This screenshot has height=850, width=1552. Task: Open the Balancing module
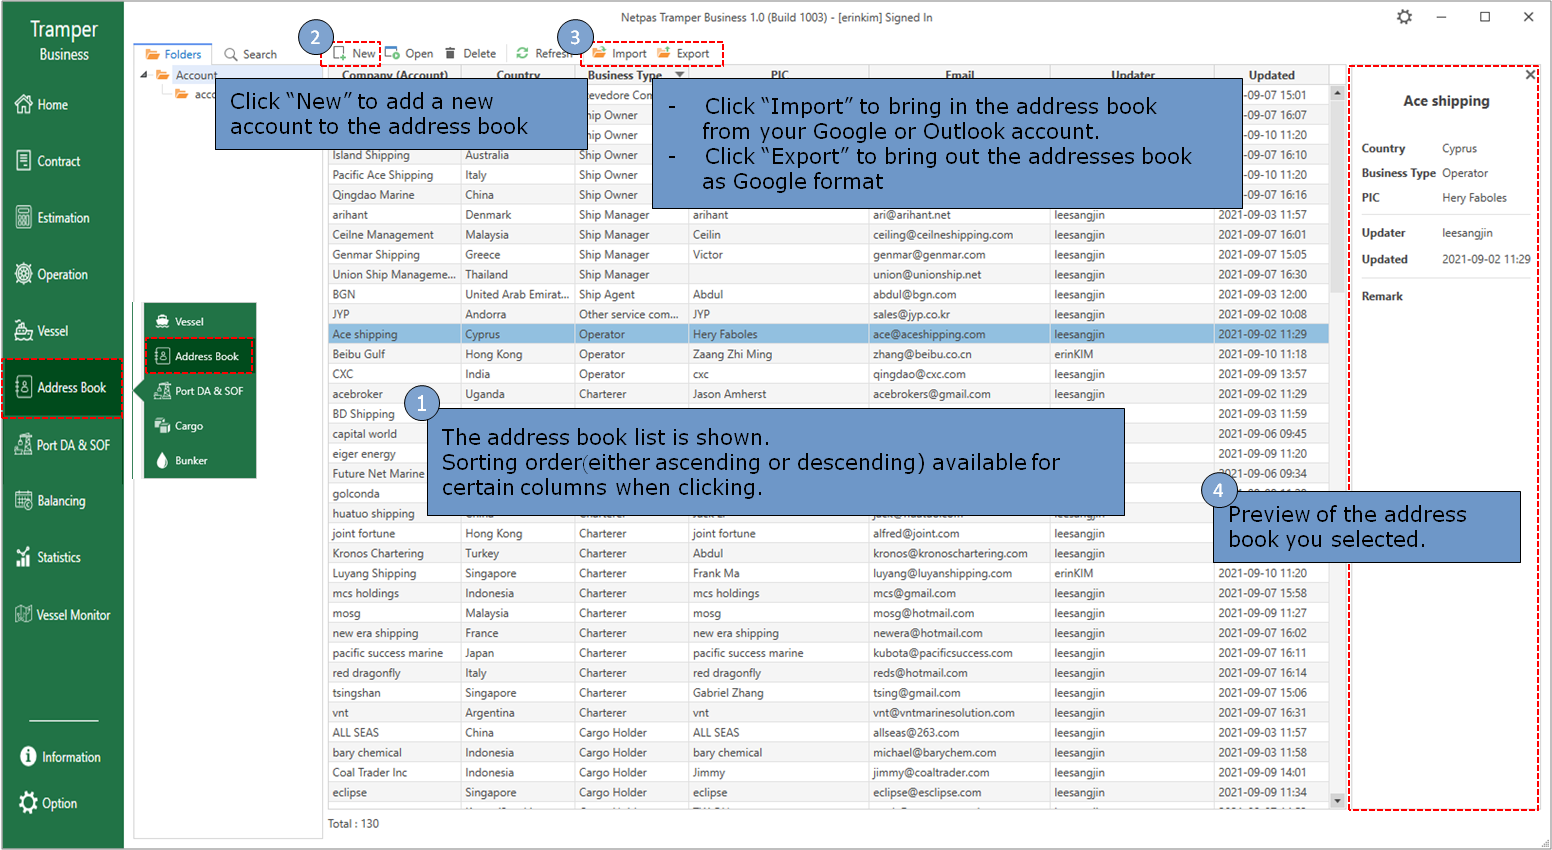(50, 501)
